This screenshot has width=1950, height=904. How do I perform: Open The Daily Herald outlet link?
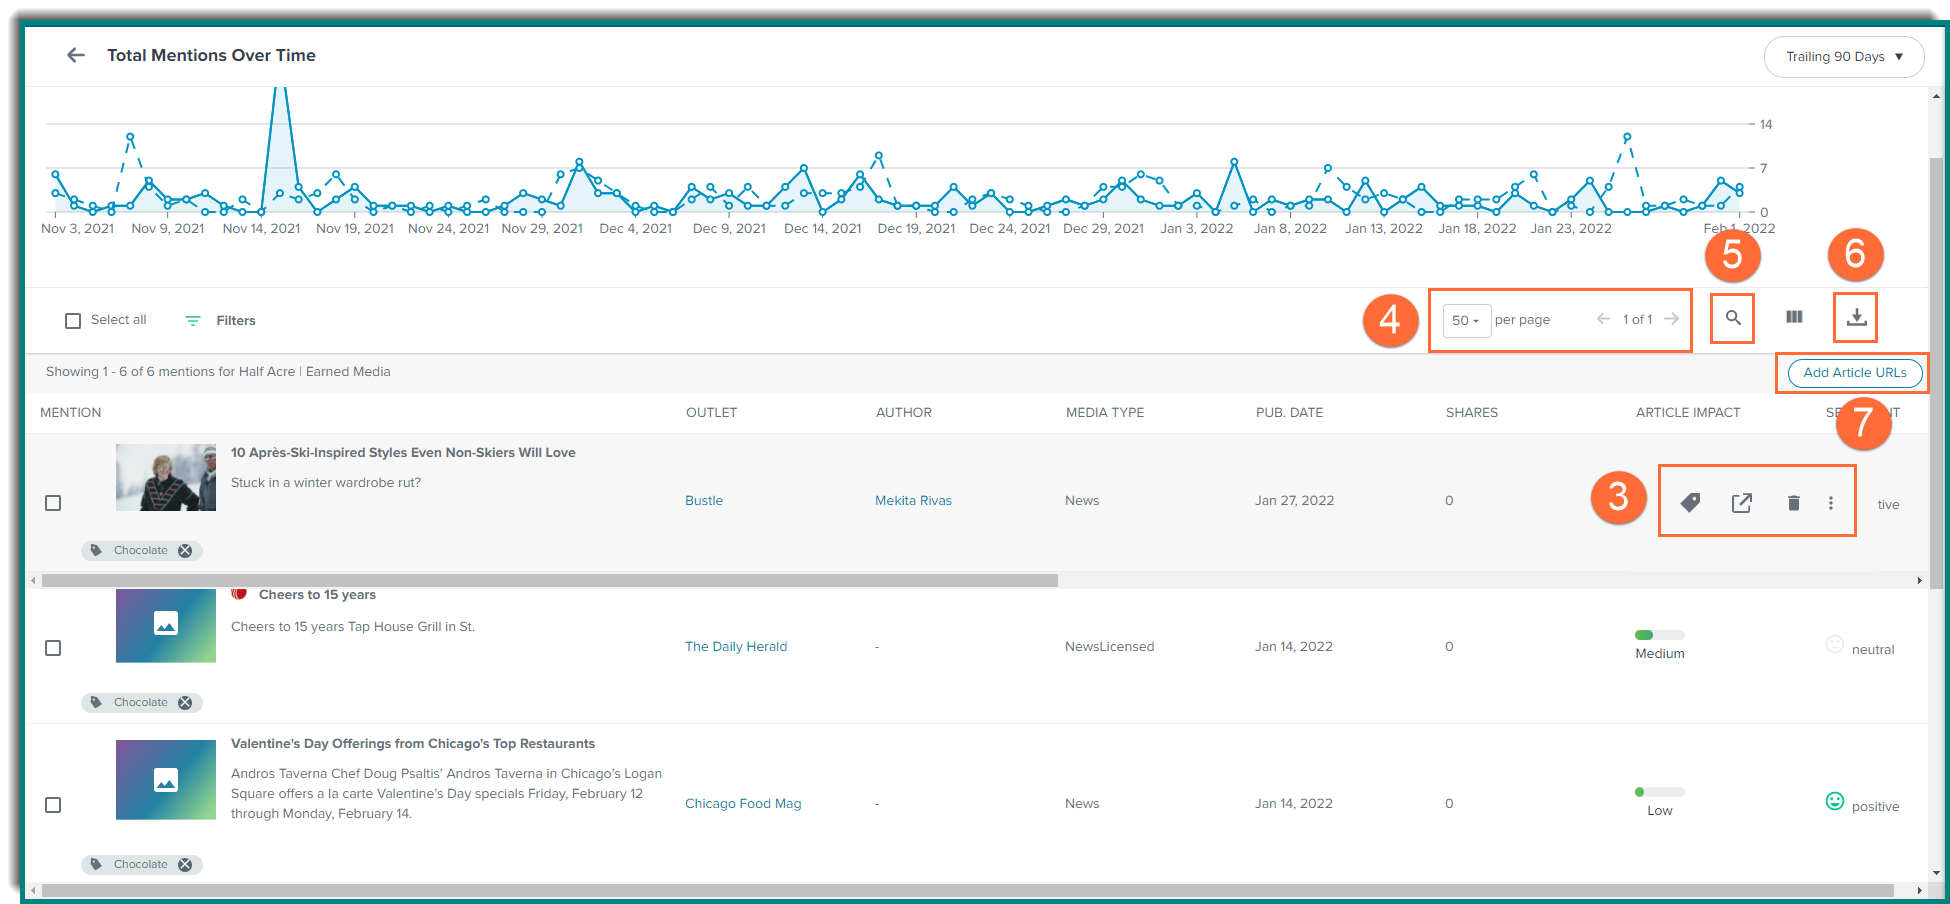[x=736, y=647]
